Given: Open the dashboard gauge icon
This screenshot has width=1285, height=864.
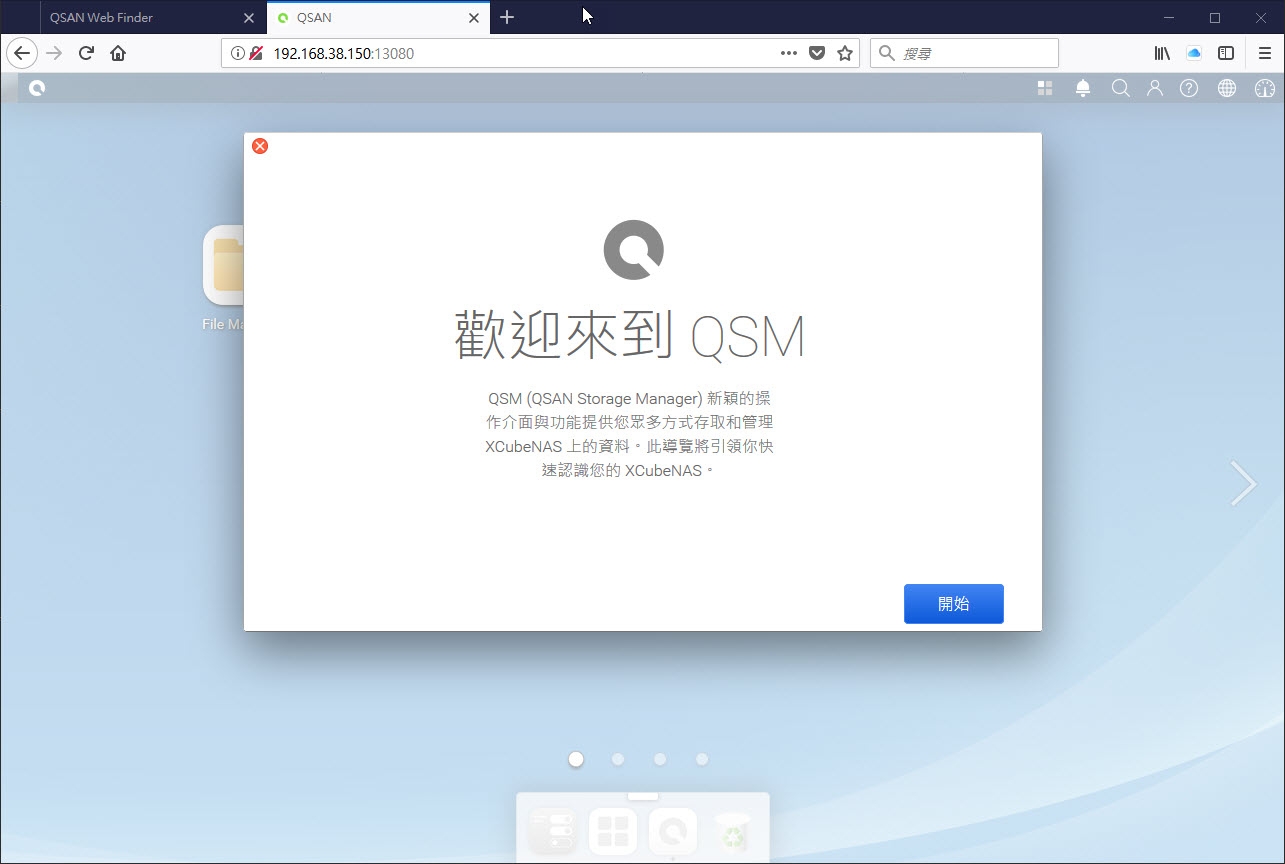Looking at the screenshot, I should [1265, 88].
